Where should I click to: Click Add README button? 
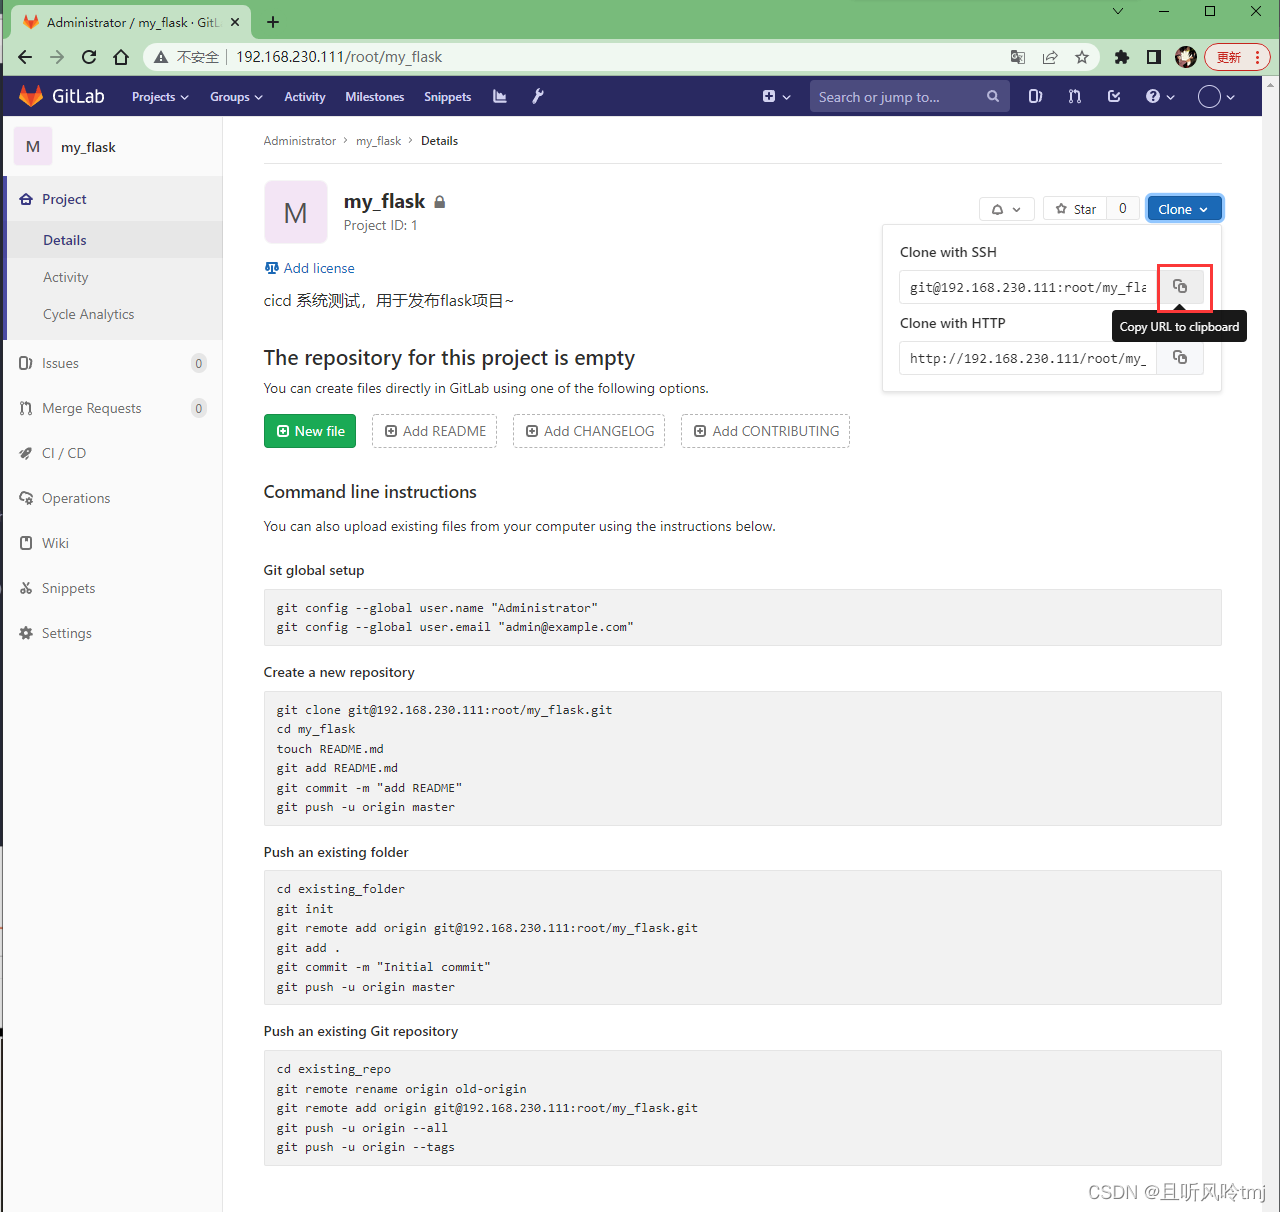point(435,431)
